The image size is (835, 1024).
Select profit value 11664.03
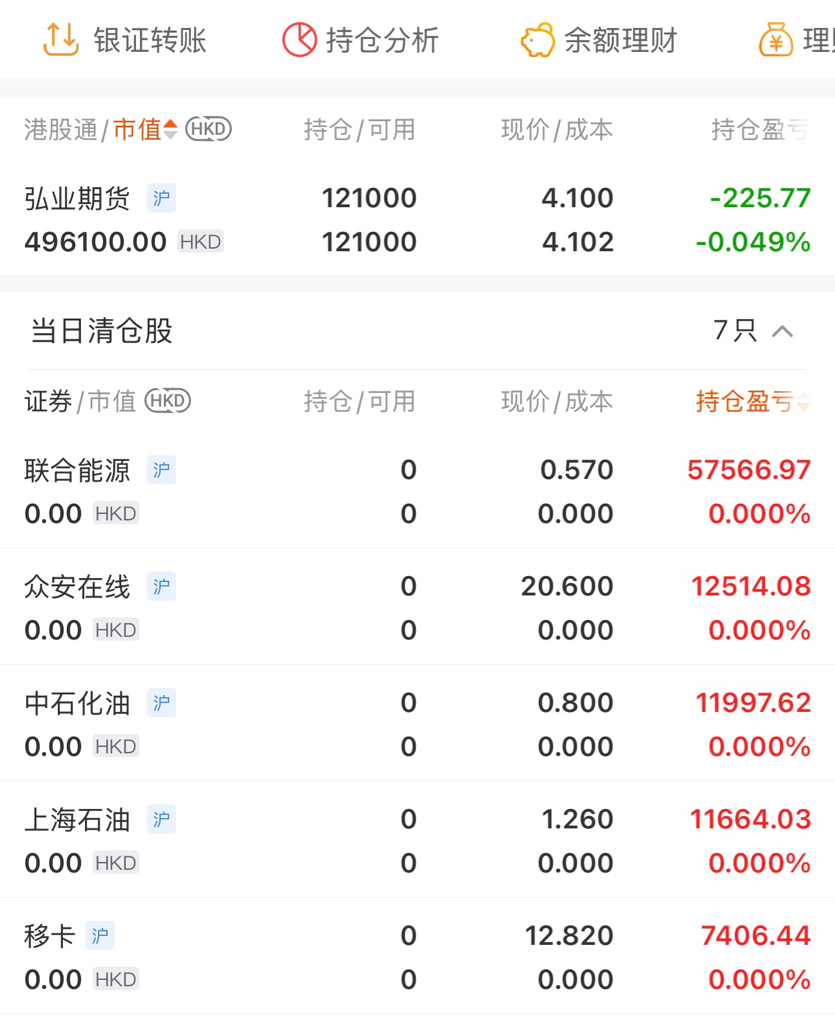750,819
